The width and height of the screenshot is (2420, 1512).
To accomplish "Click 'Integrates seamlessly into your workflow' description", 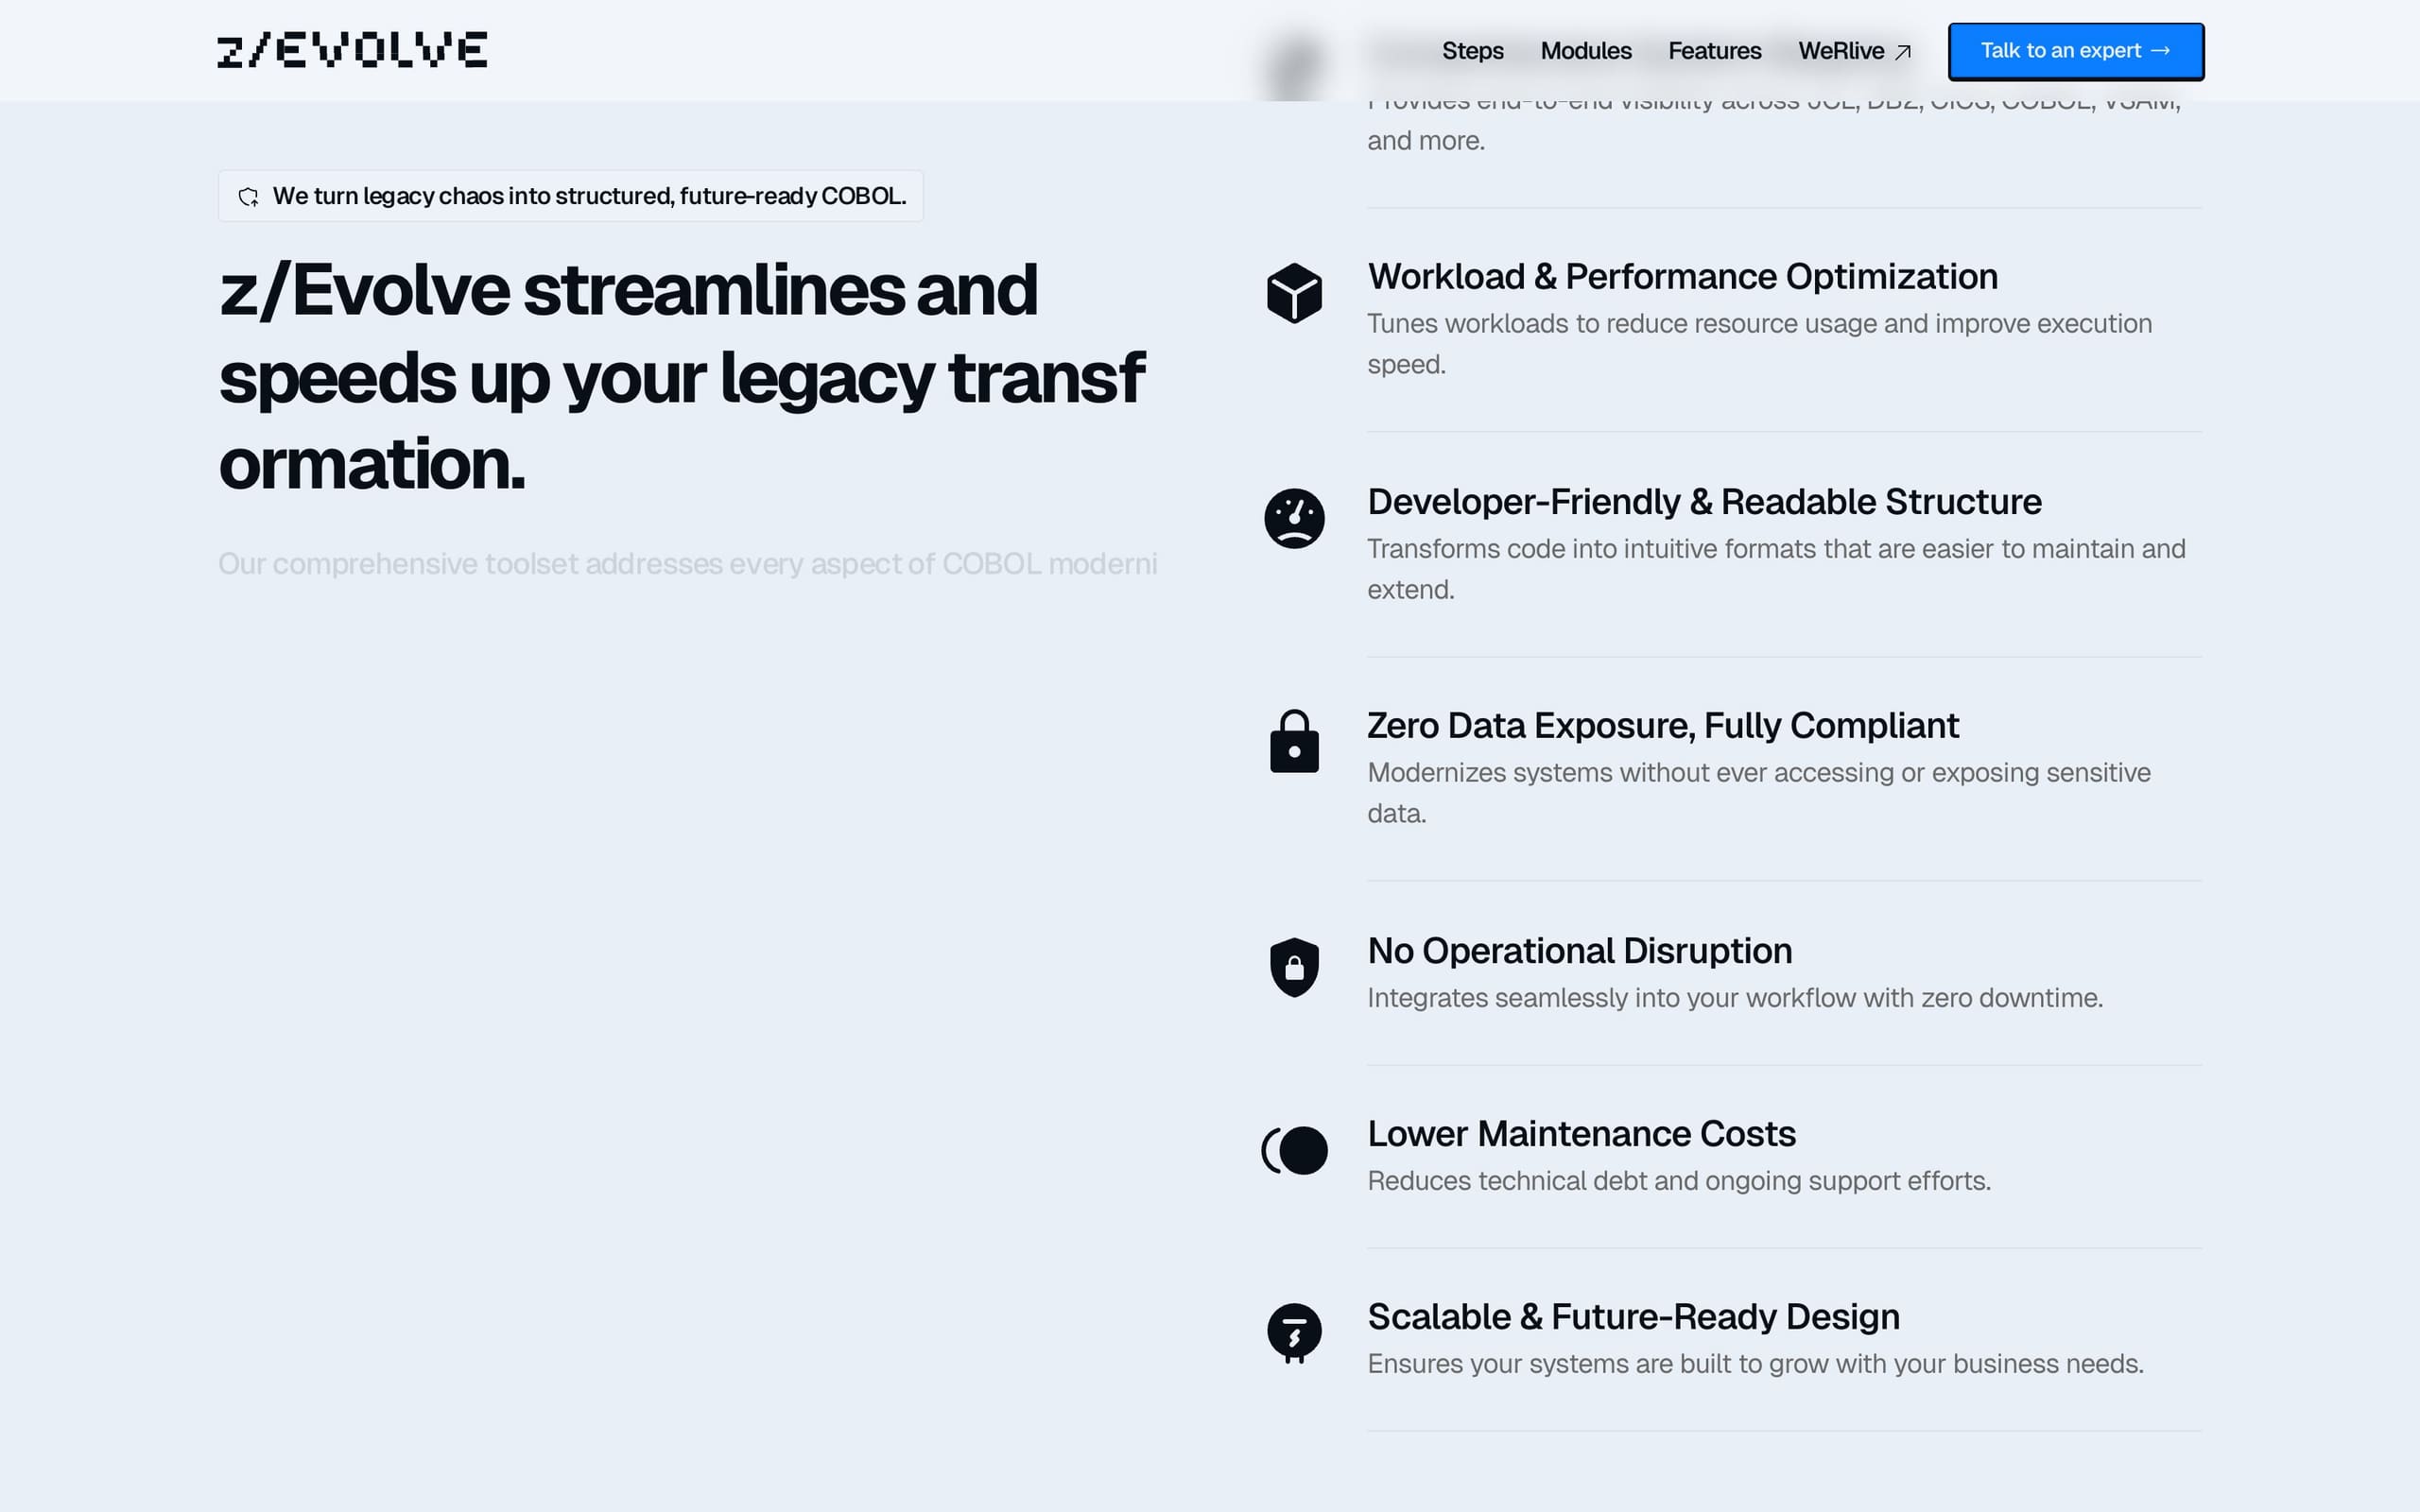I will pos(1734,998).
